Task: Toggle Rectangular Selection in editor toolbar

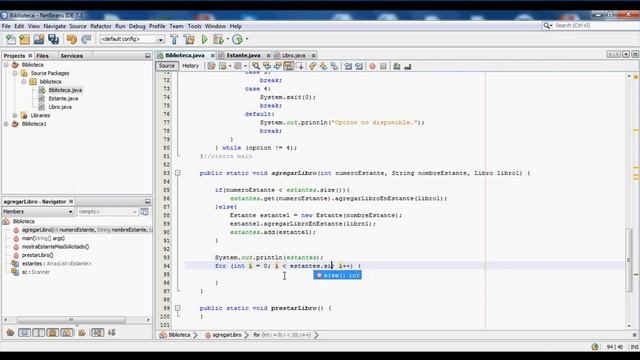Action: [300, 66]
